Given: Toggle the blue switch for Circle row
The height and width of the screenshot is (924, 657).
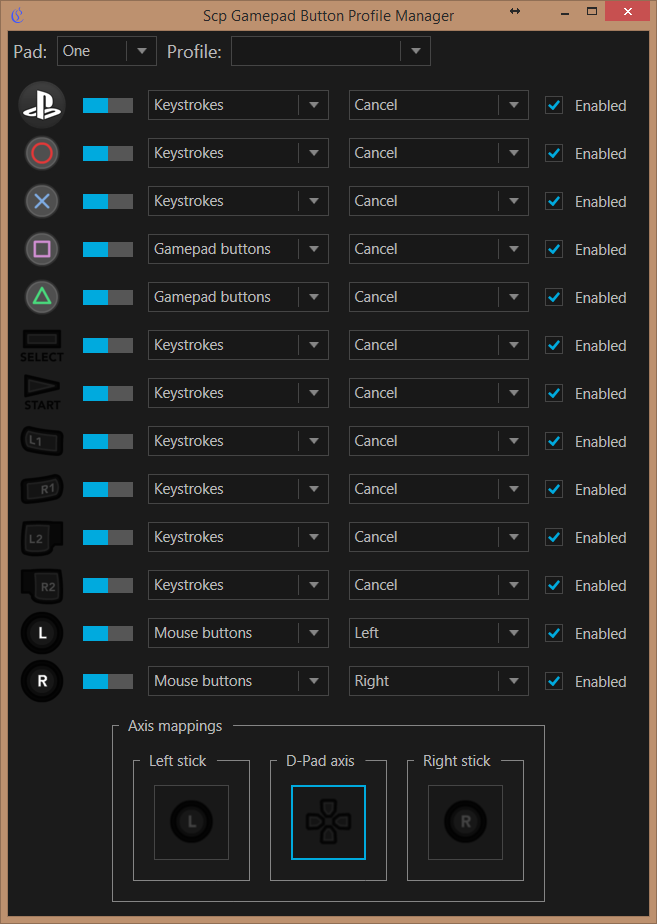Looking at the screenshot, I should pyautogui.click(x=108, y=153).
